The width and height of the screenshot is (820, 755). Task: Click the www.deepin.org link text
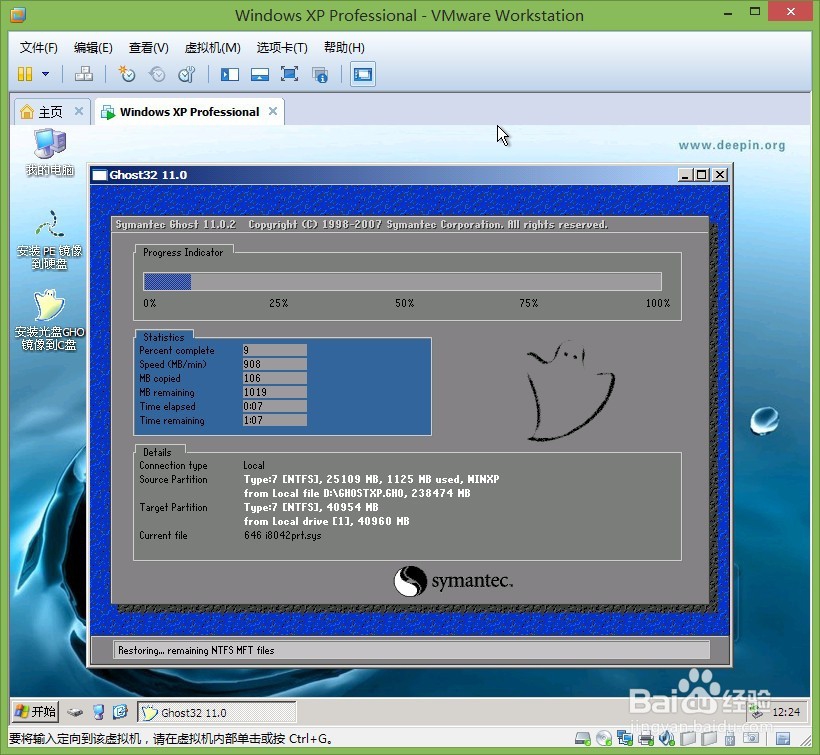732,145
